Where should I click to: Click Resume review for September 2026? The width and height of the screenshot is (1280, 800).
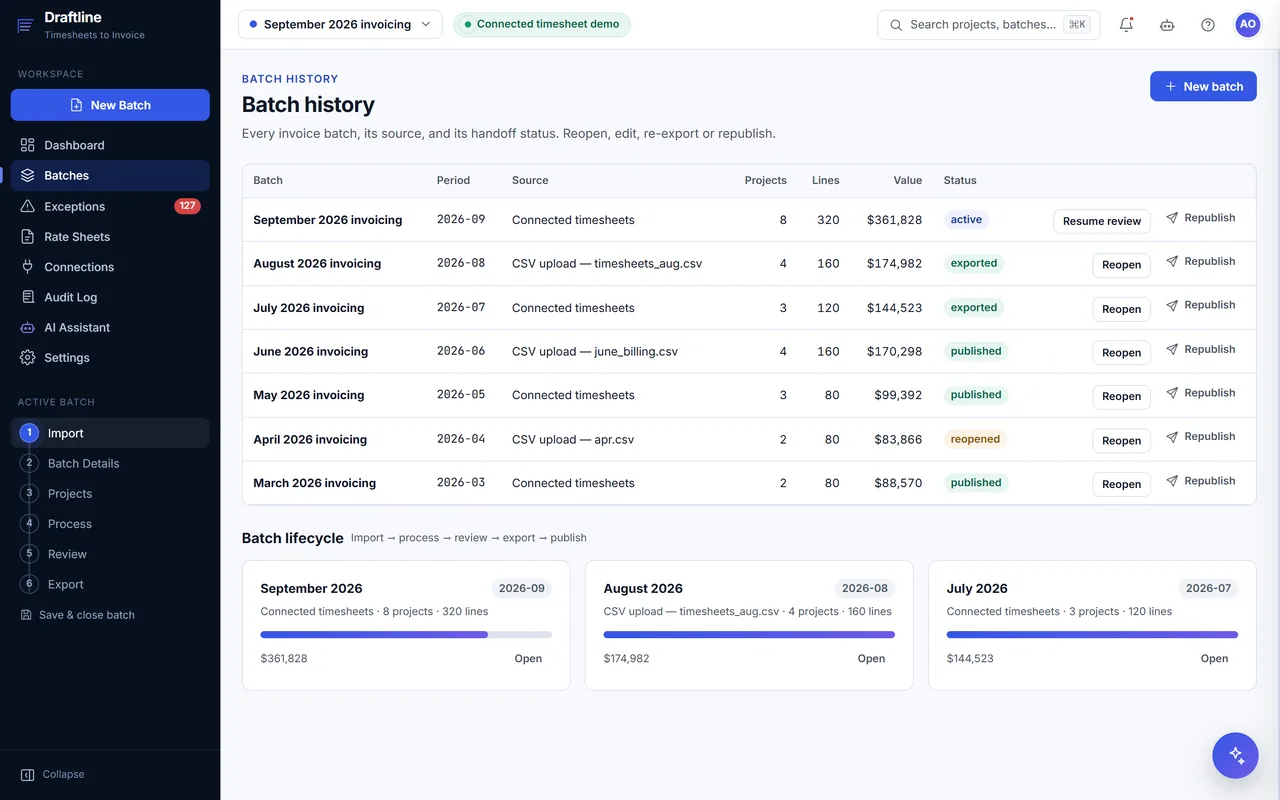[1102, 221]
